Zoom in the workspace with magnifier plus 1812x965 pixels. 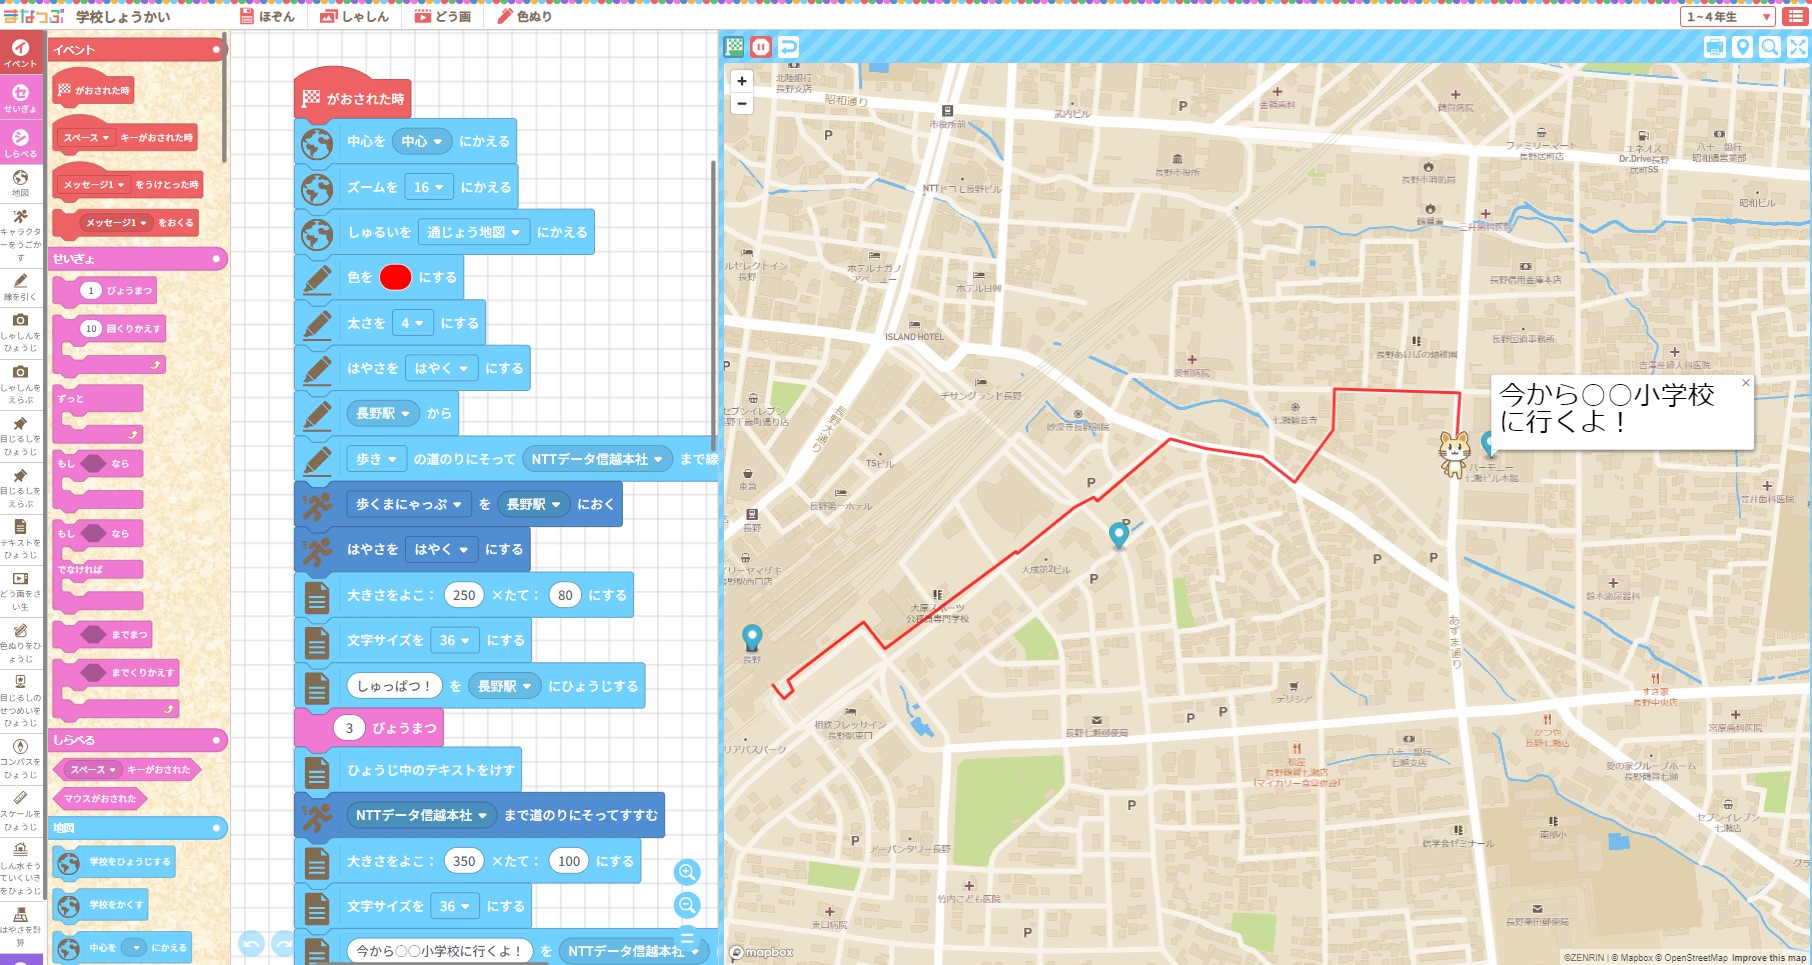click(x=687, y=872)
